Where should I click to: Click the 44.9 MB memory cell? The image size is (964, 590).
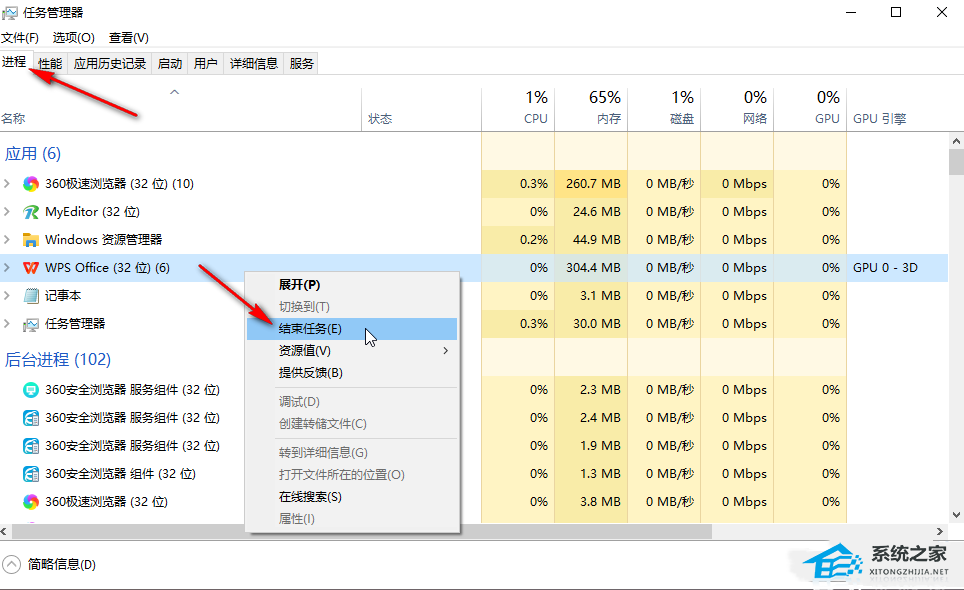tap(591, 240)
